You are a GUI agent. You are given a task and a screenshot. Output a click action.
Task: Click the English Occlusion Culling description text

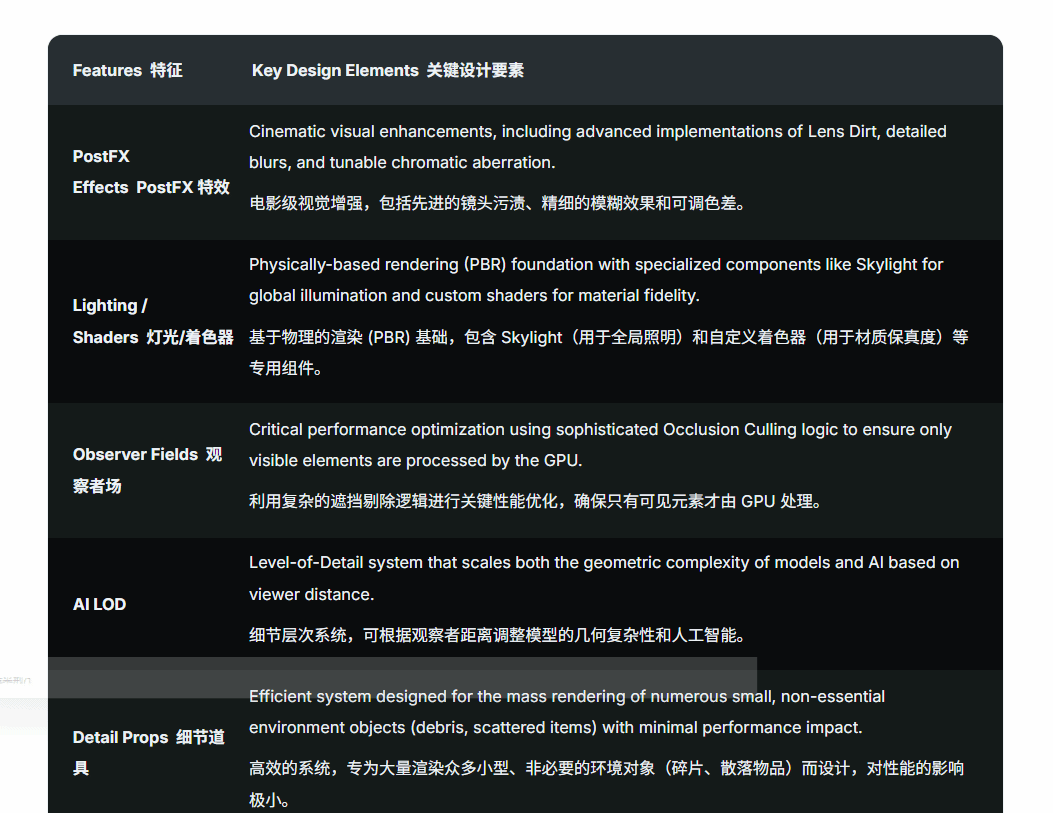[x=599, y=445]
